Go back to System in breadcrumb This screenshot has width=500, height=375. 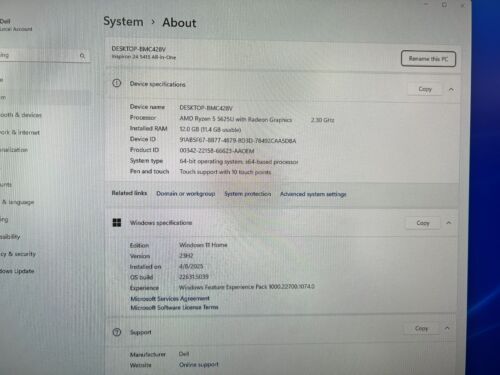click(x=123, y=22)
